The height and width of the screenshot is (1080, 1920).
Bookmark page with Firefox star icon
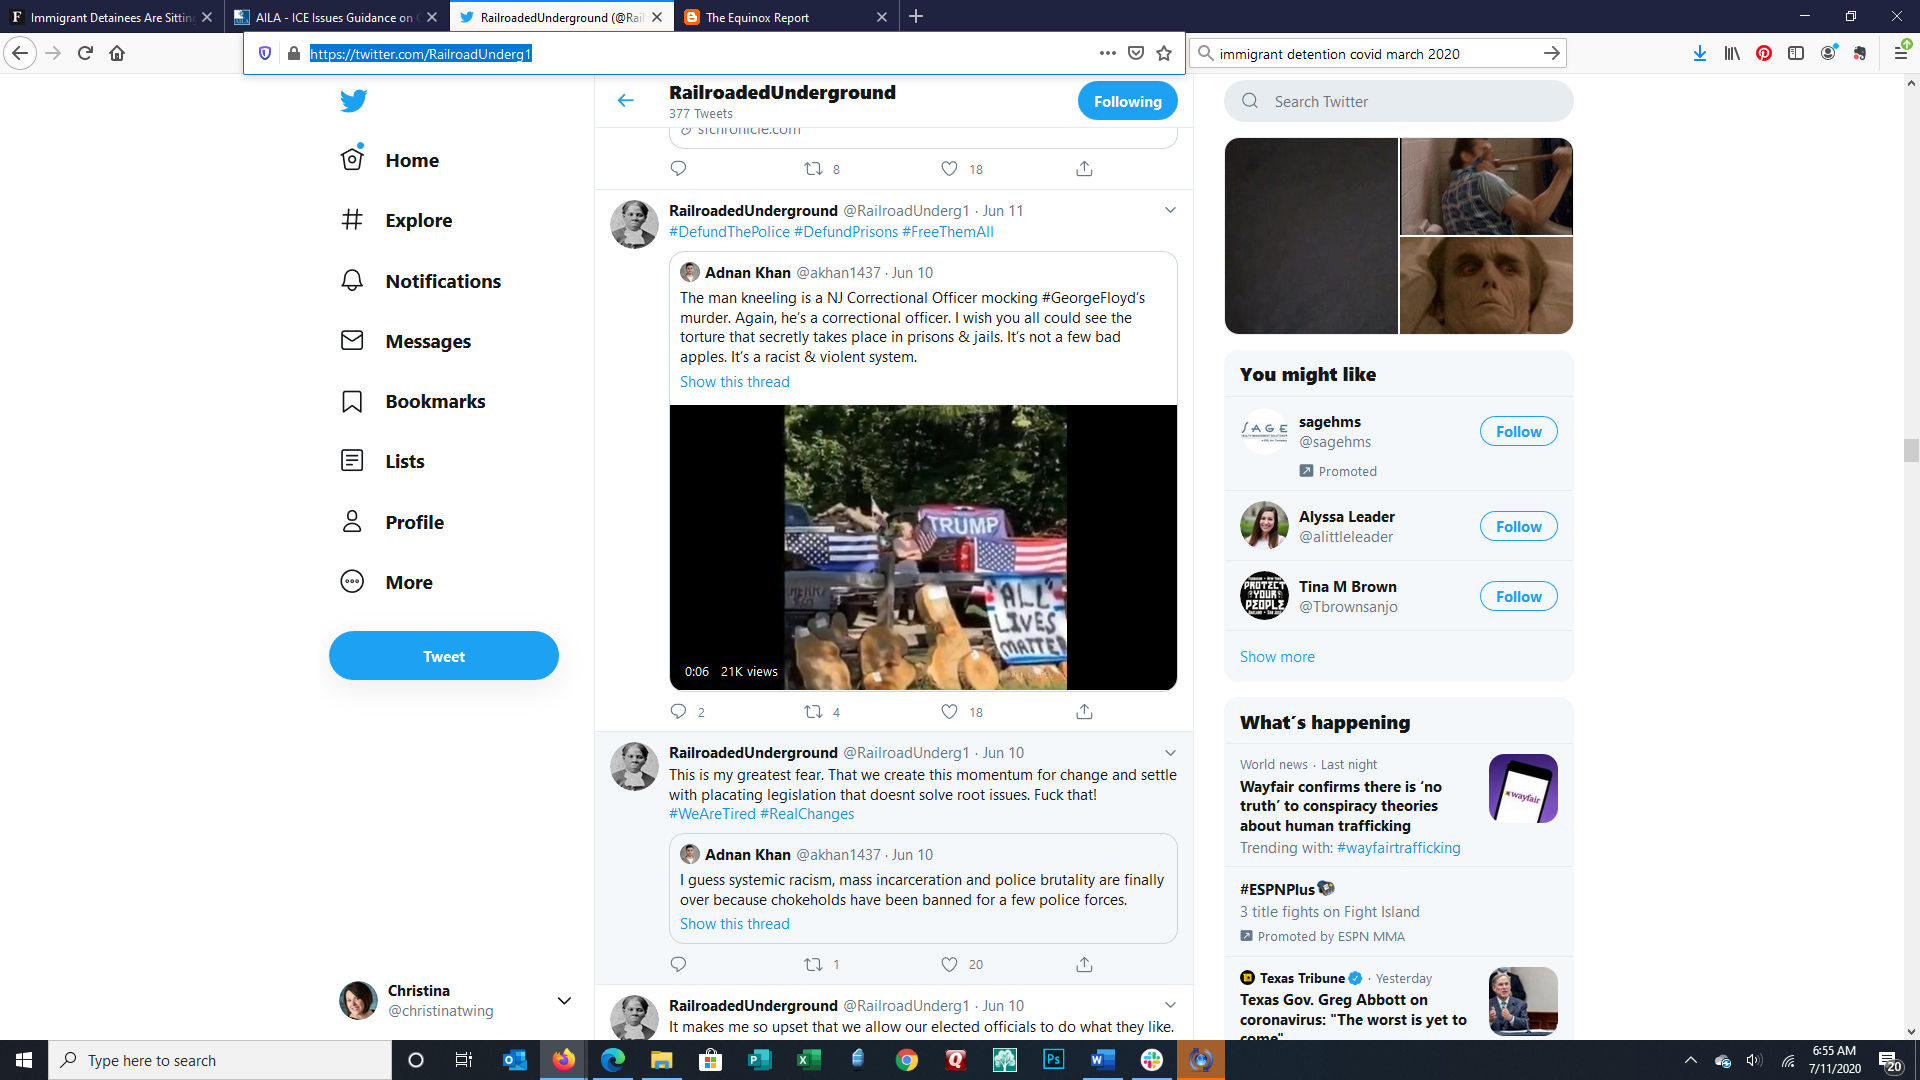click(x=1164, y=53)
